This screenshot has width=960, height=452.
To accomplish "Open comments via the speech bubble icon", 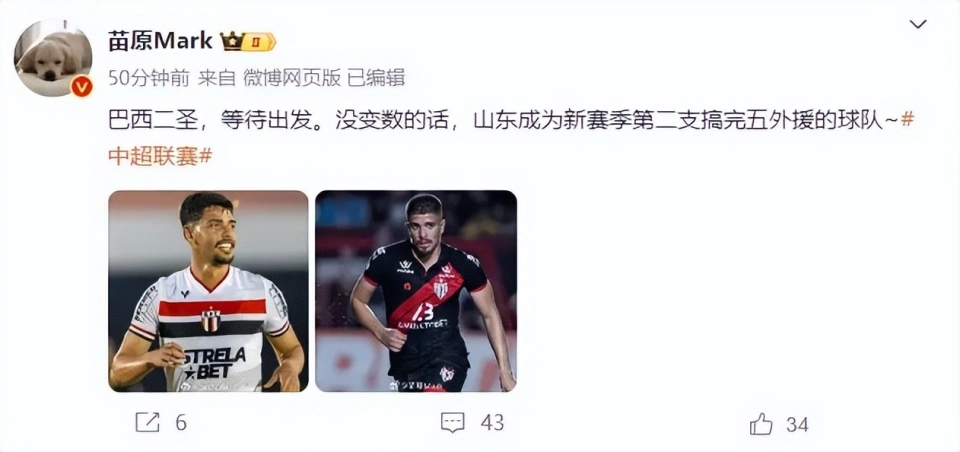I will pos(453,422).
